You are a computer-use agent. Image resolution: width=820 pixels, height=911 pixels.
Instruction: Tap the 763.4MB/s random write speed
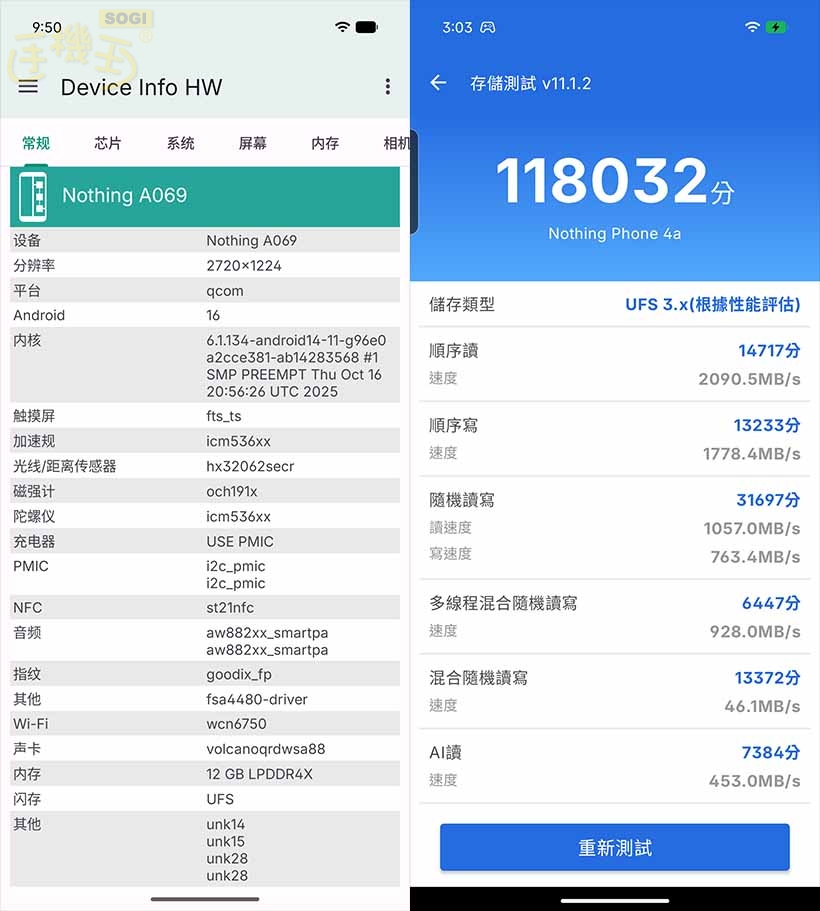point(755,557)
